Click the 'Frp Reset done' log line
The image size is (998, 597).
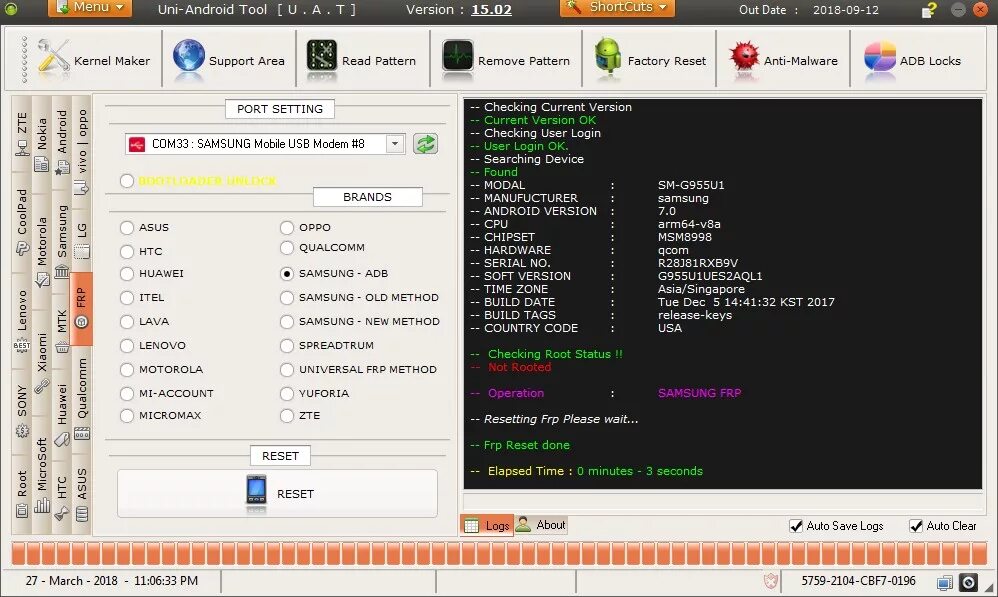pyautogui.click(x=526, y=445)
